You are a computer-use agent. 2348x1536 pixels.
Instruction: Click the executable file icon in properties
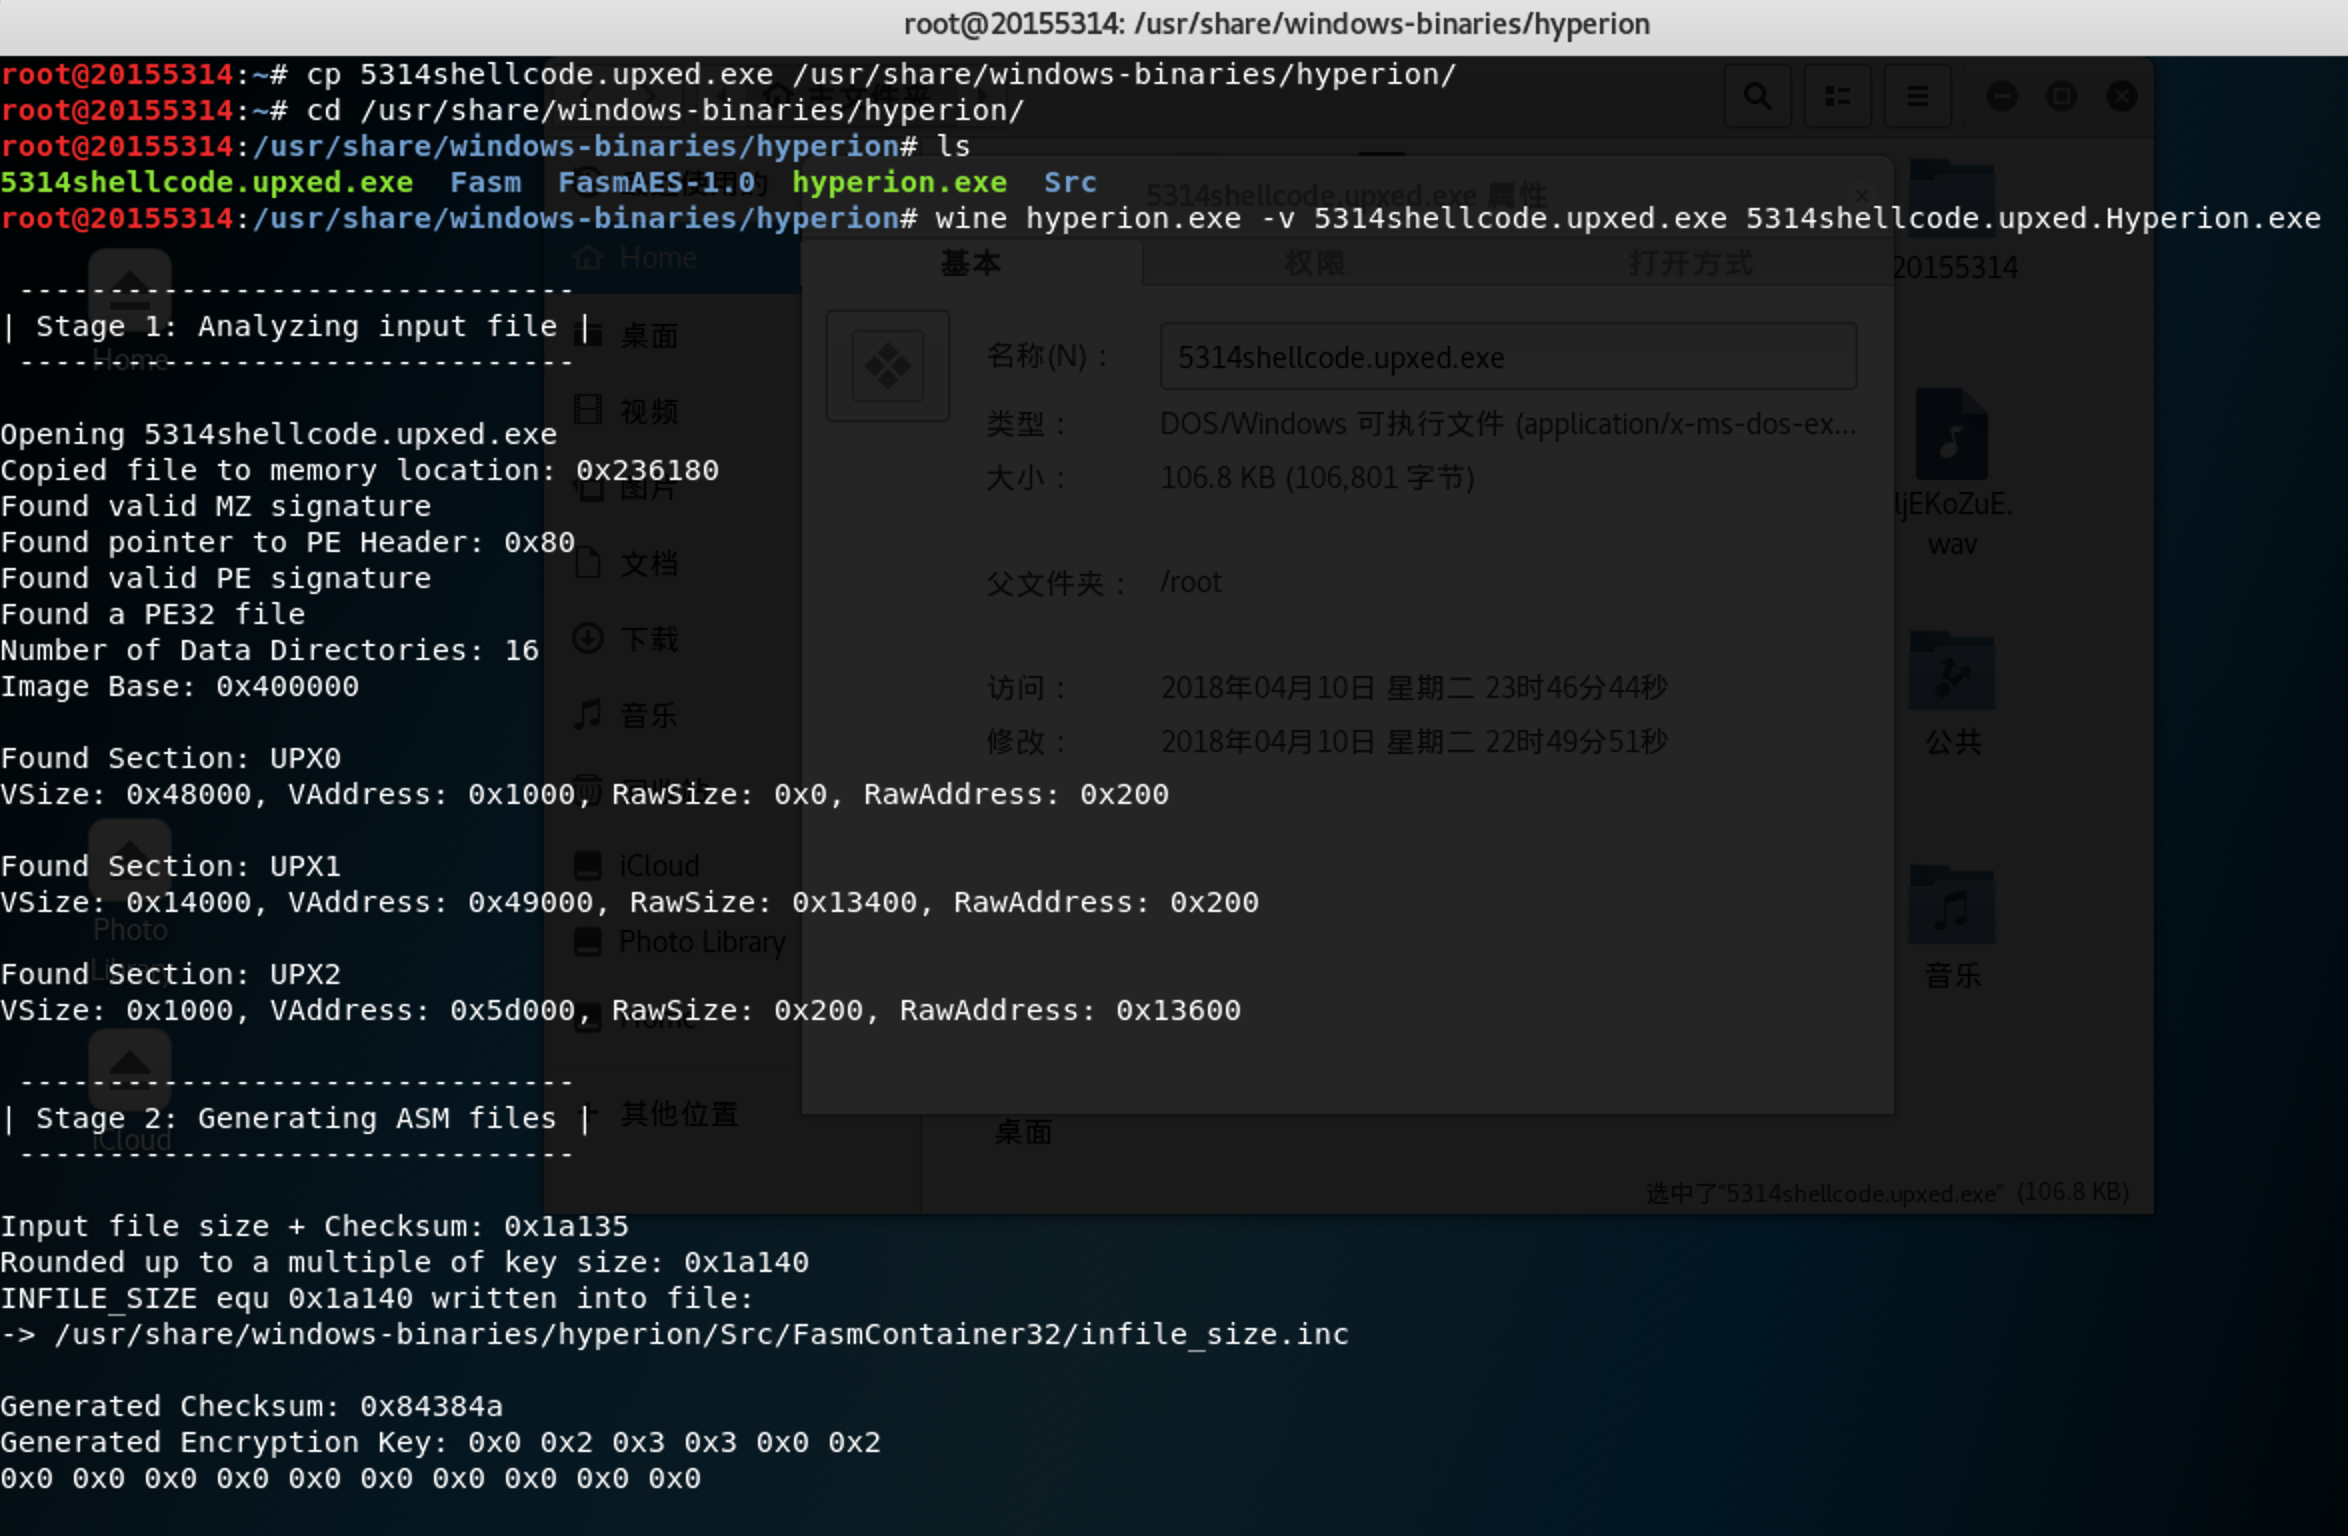tap(887, 366)
